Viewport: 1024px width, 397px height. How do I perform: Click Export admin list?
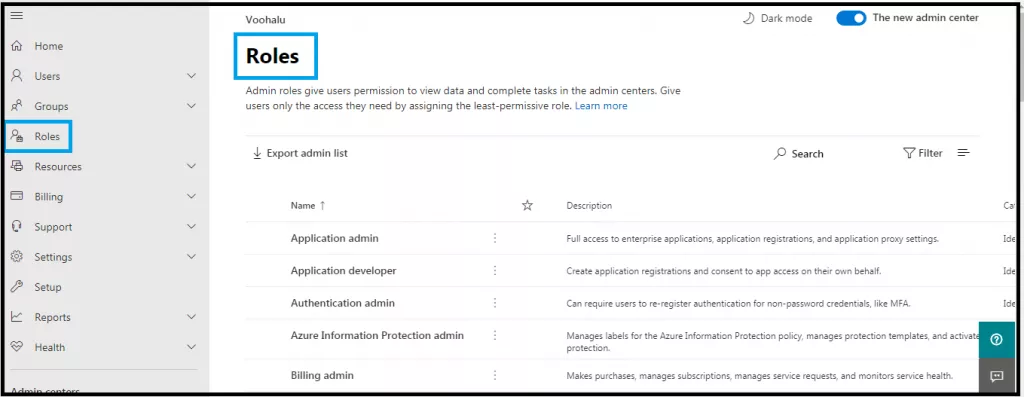[300, 153]
